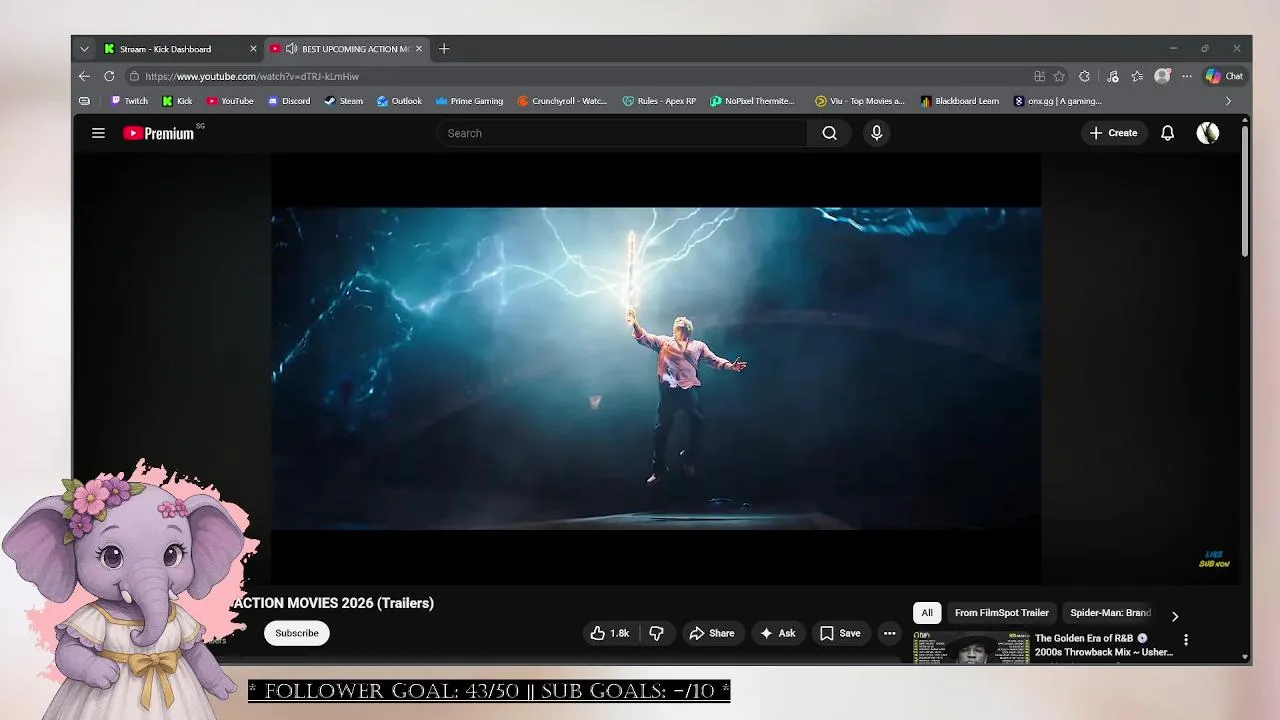
Task: Subscribe to the channel
Action: point(297,633)
